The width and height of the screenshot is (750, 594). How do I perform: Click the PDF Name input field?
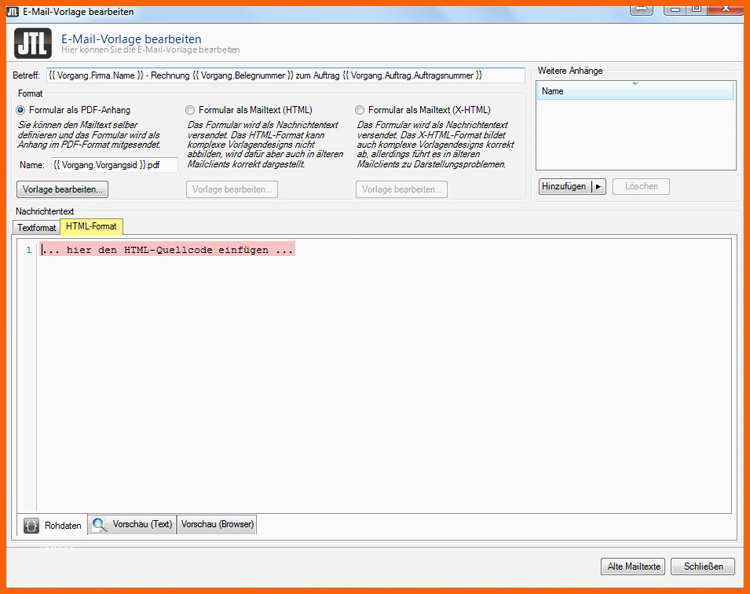[114, 165]
